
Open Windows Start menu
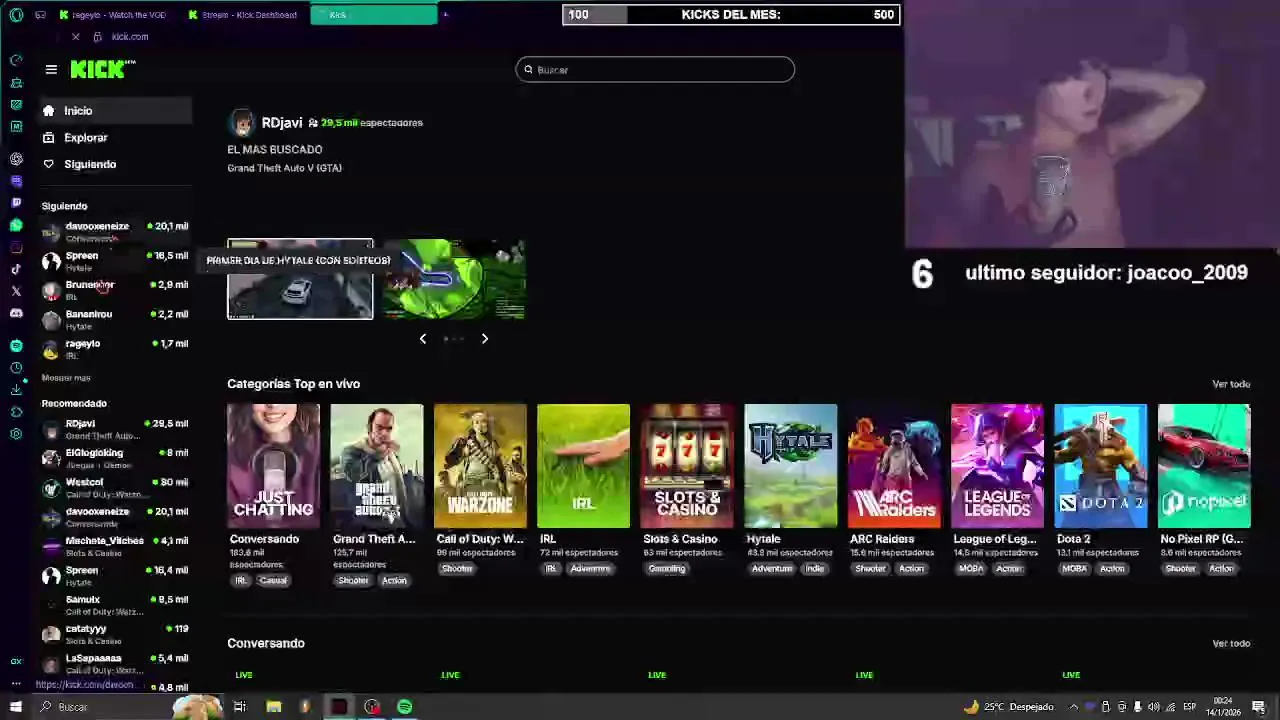(x=16, y=707)
